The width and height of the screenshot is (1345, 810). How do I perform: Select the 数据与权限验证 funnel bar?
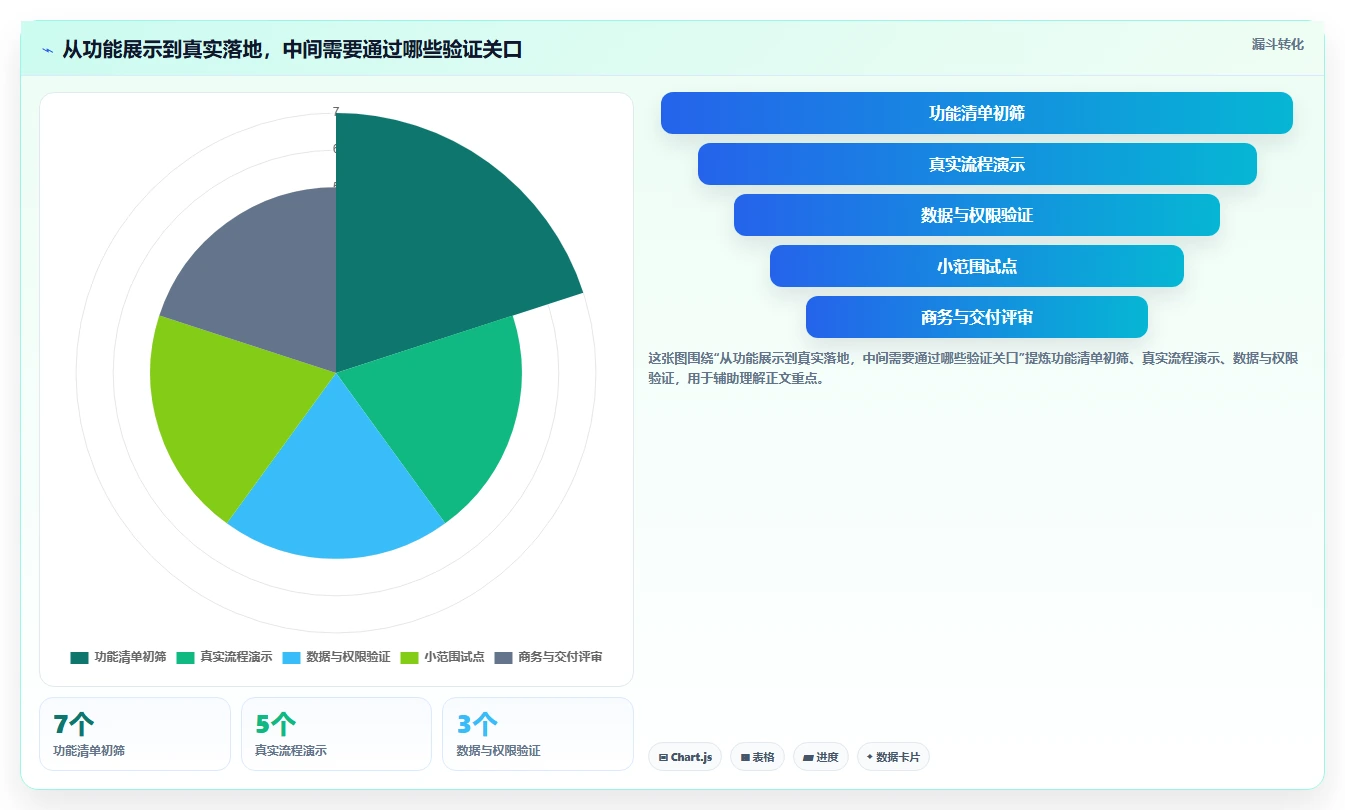pos(977,215)
